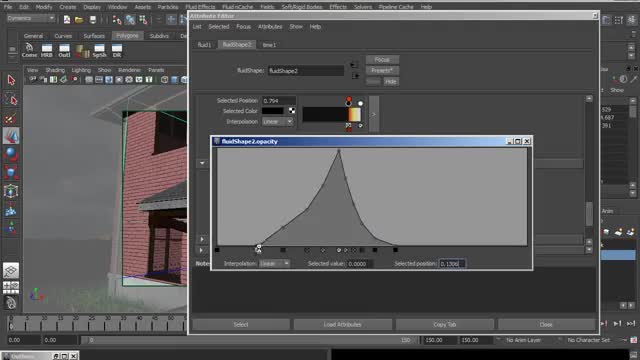Viewport: 640px width, 360px height.
Task: Click the Hide button
Action: 391,82
